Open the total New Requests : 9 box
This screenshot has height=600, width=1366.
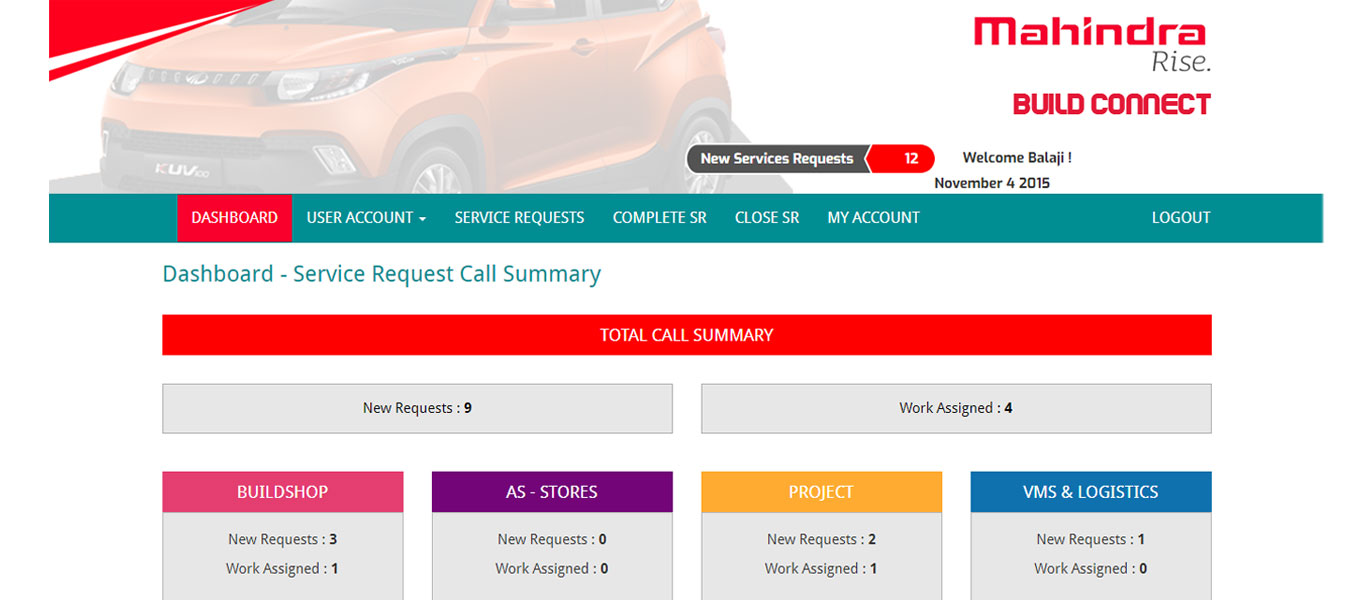(417, 408)
